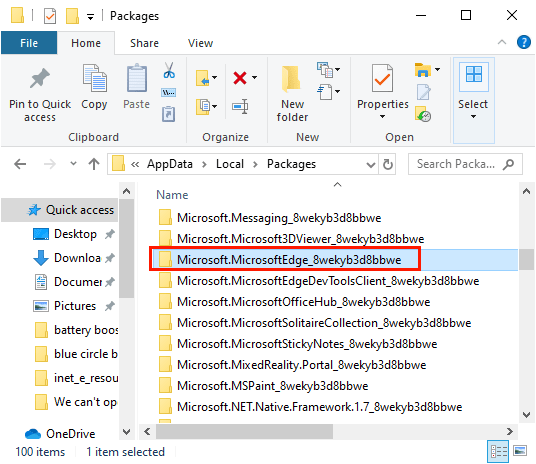Screen dimensions: 536x464
Task: Click the Pin to Quick access icon
Action: pos(40,78)
